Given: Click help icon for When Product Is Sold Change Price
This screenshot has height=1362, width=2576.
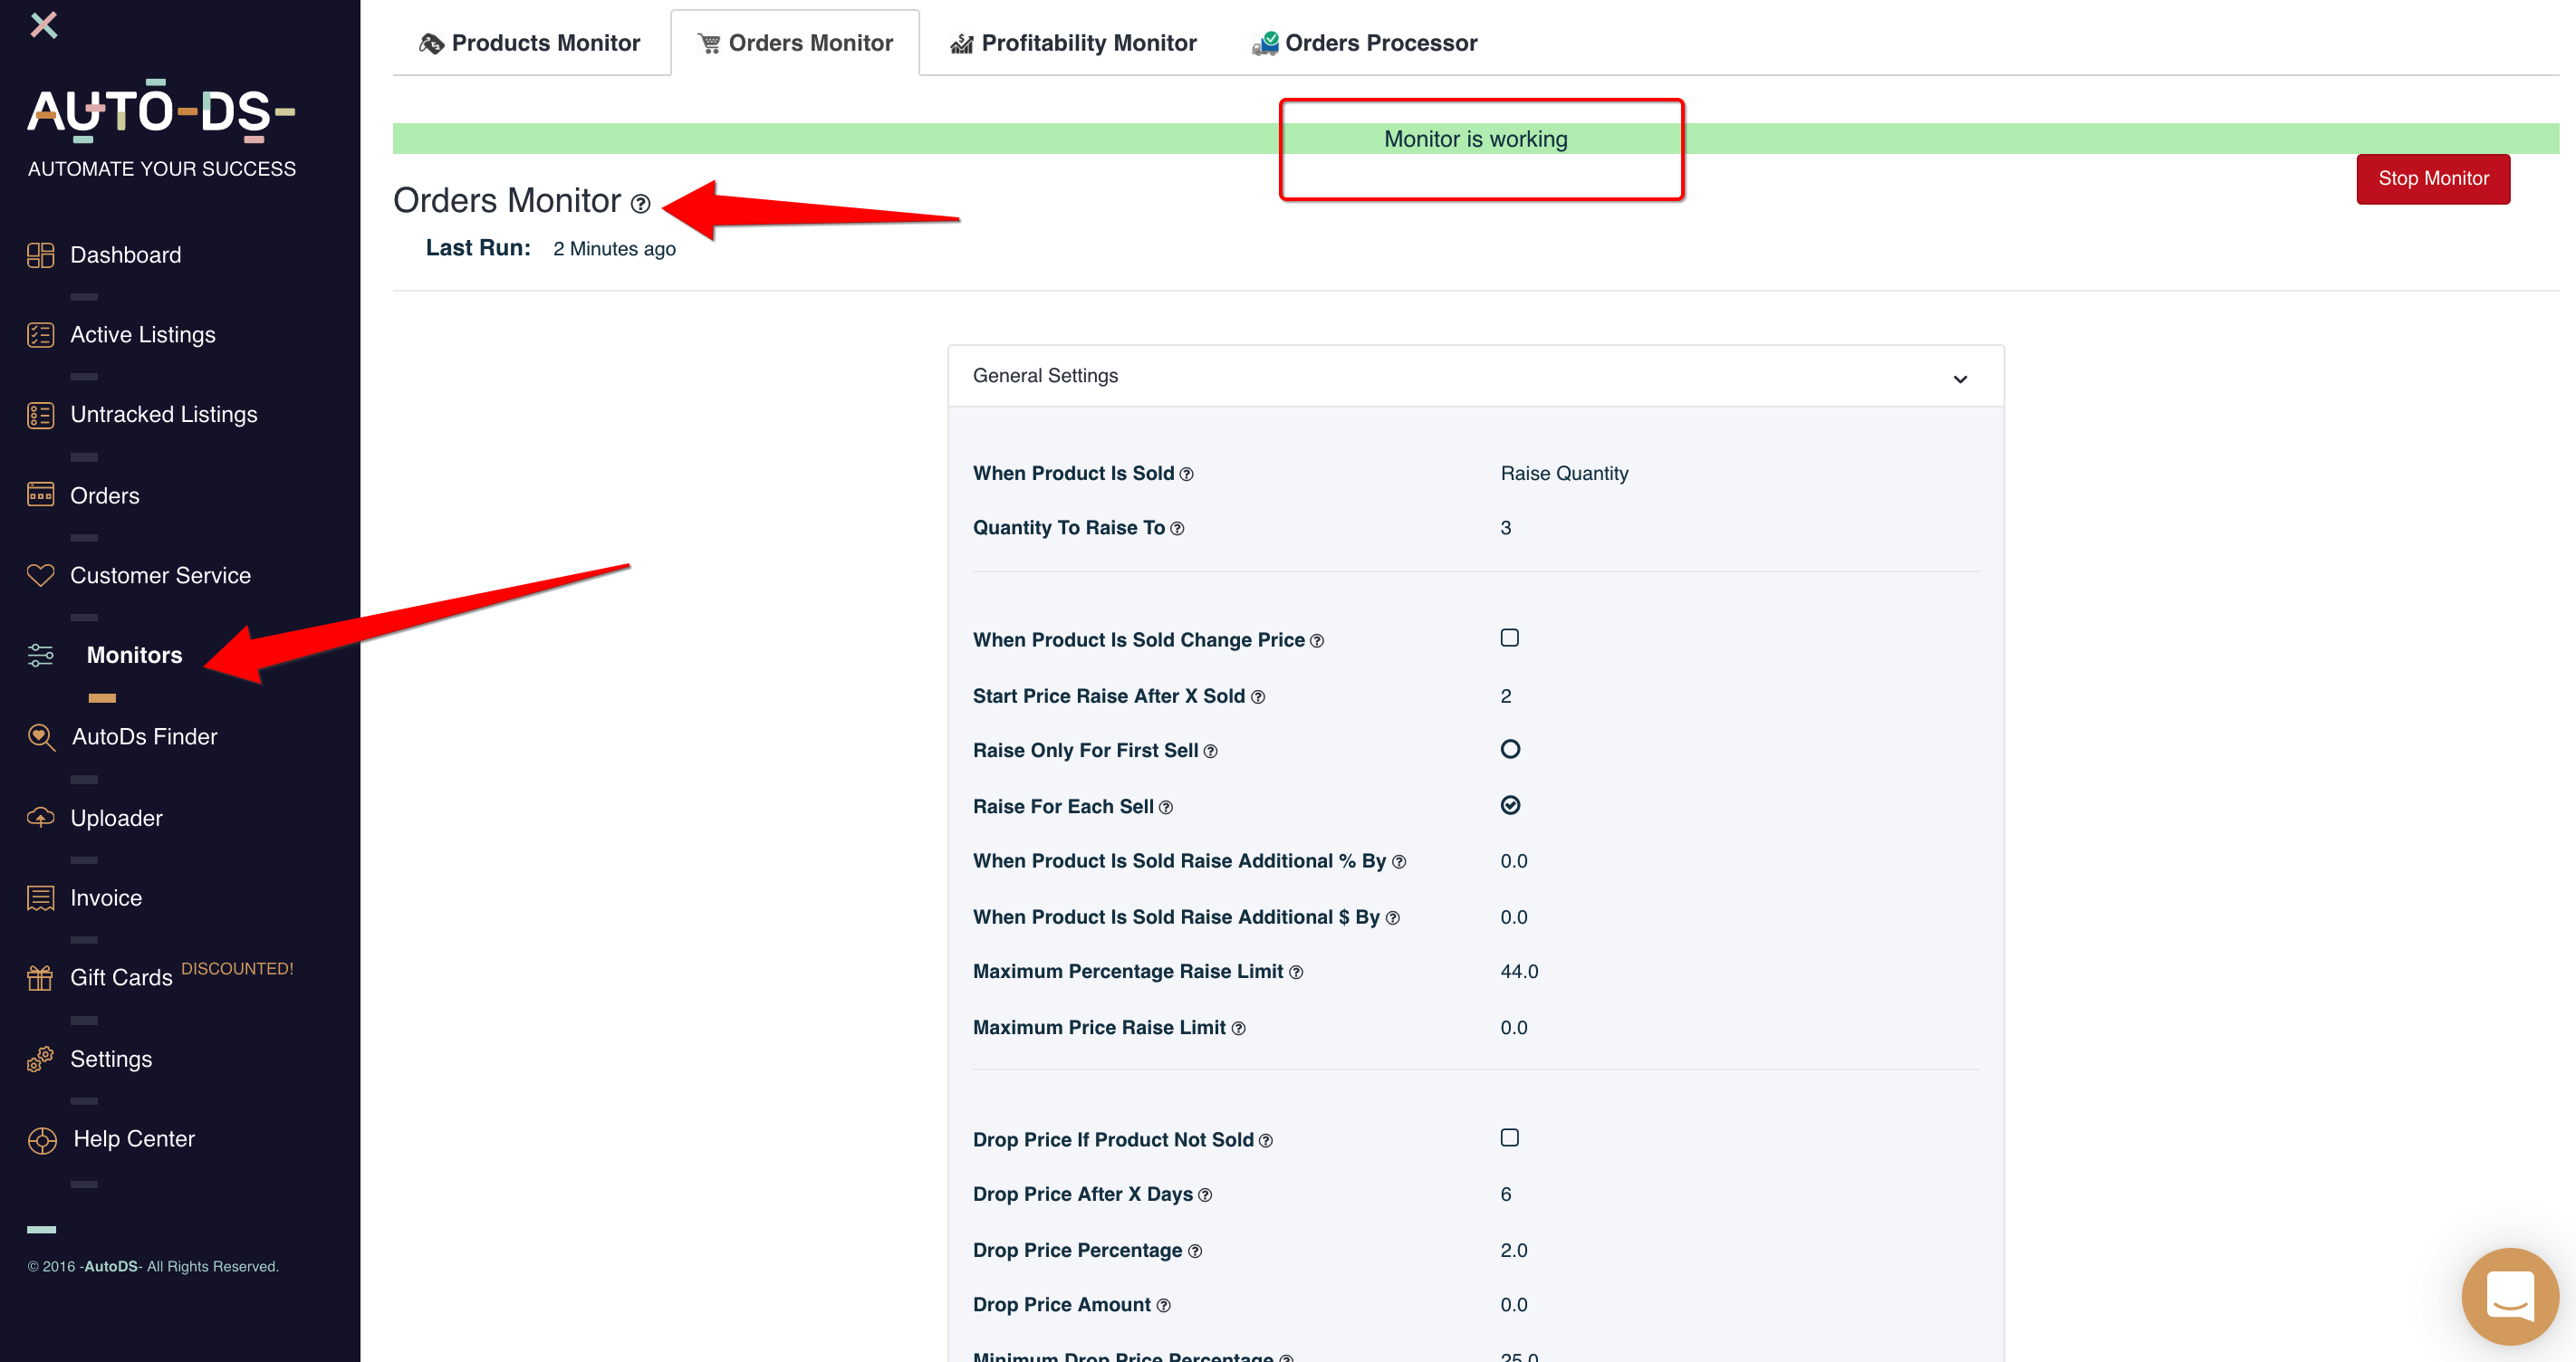Looking at the screenshot, I should 1317,642.
